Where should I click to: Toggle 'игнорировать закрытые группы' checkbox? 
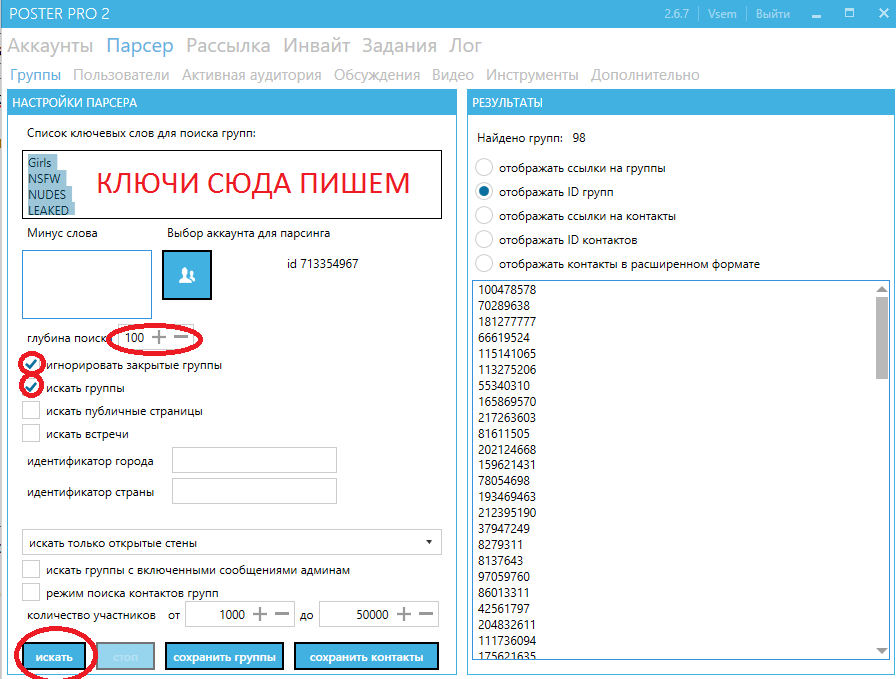click(x=31, y=364)
